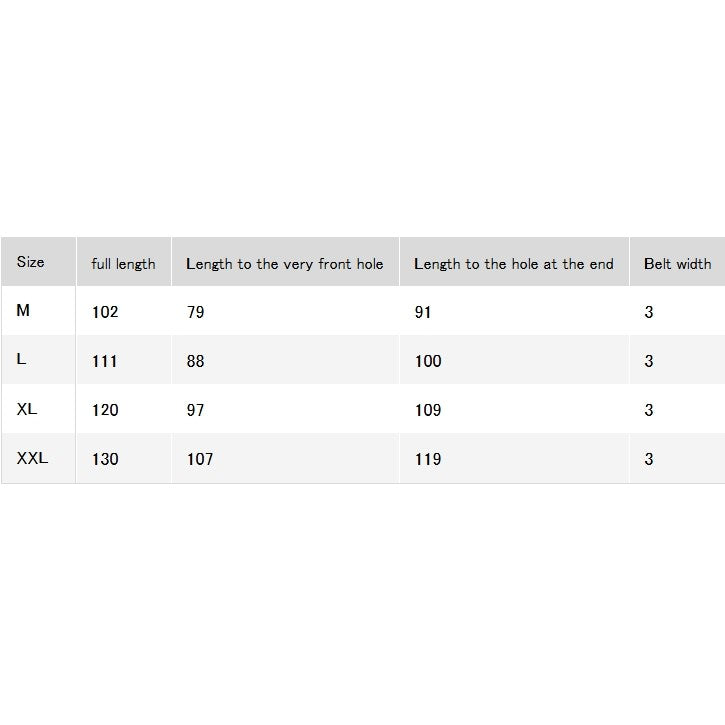Click the Size column header
This screenshot has height=725, width=725.
(x=31, y=262)
